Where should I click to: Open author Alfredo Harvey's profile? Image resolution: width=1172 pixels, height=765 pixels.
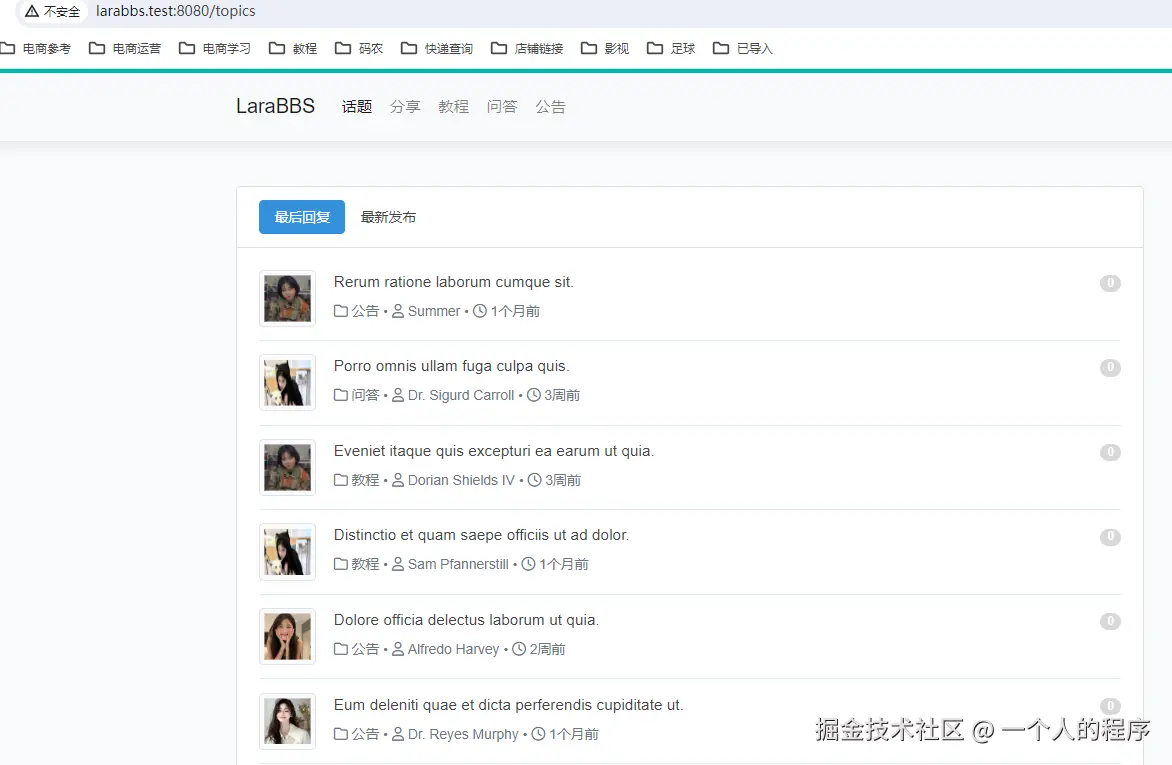tap(445, 649)
